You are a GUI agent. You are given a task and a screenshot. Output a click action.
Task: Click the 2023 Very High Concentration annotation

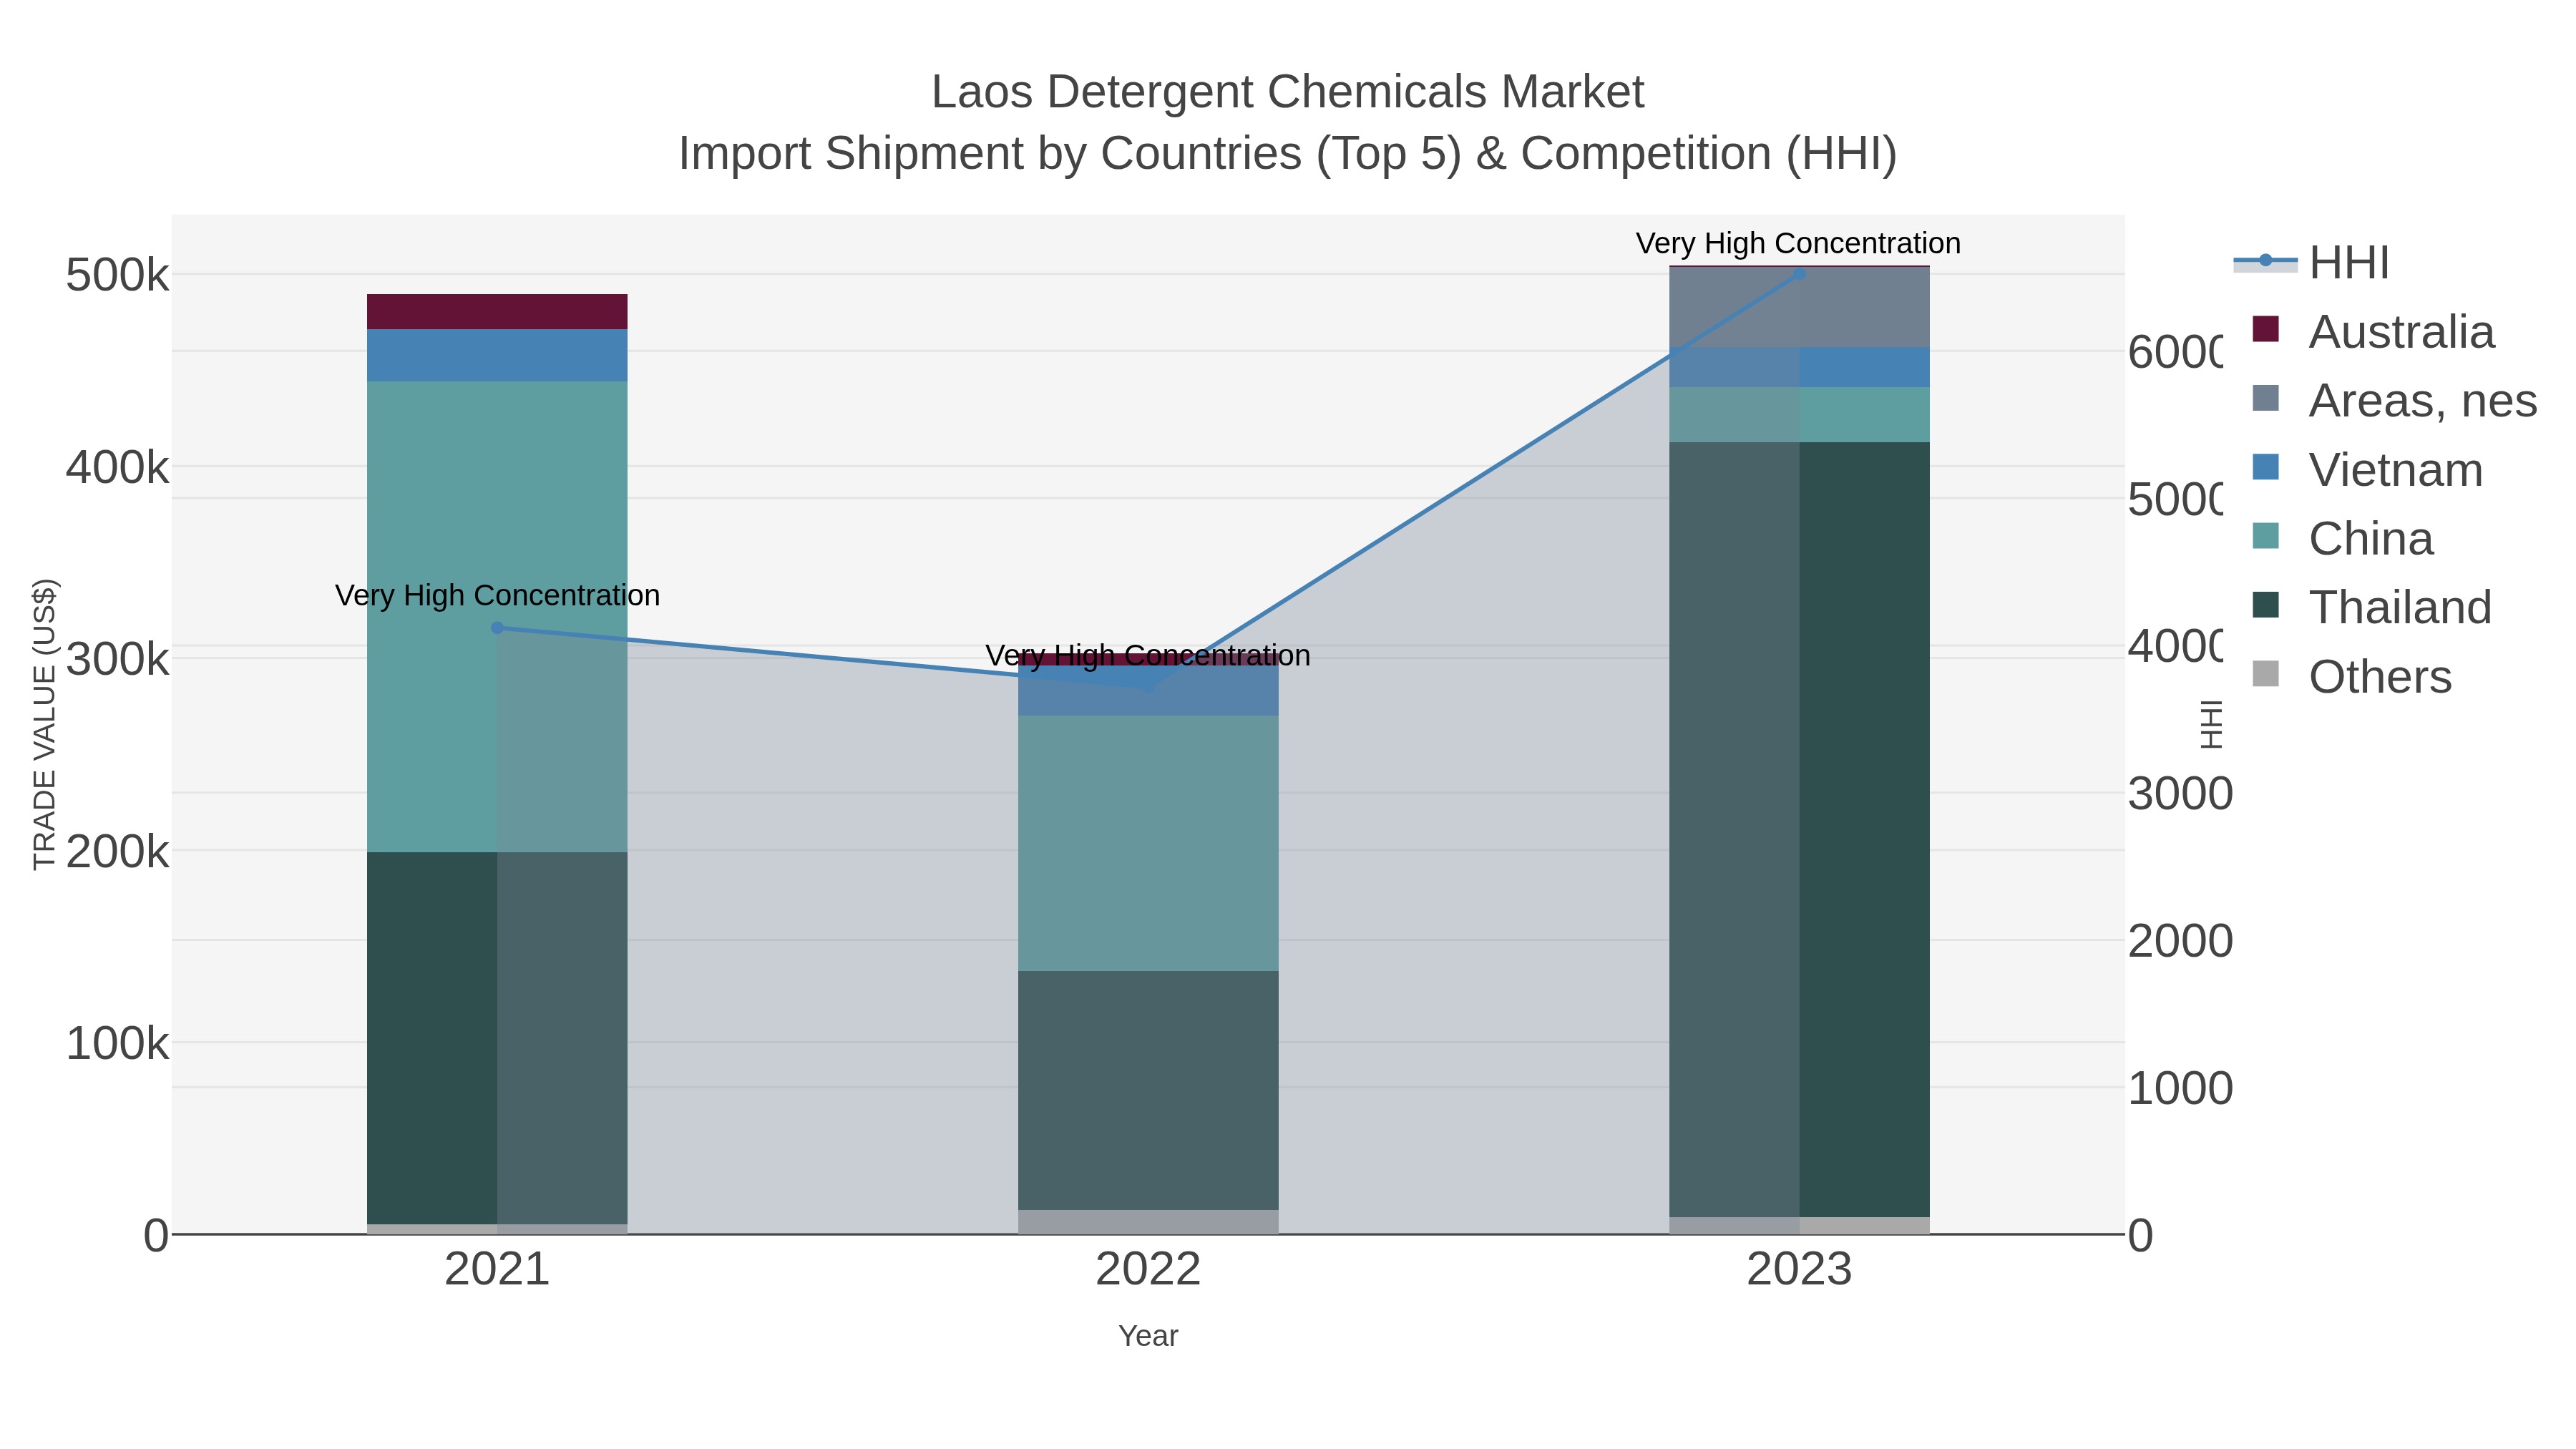pyautogui.click(x=1798, y=243)
